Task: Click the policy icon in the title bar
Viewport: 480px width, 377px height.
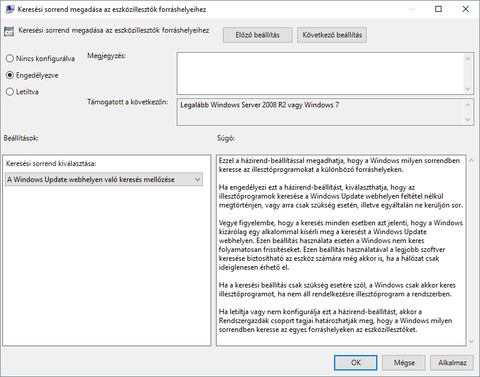Action: click(x=9, y=9)
